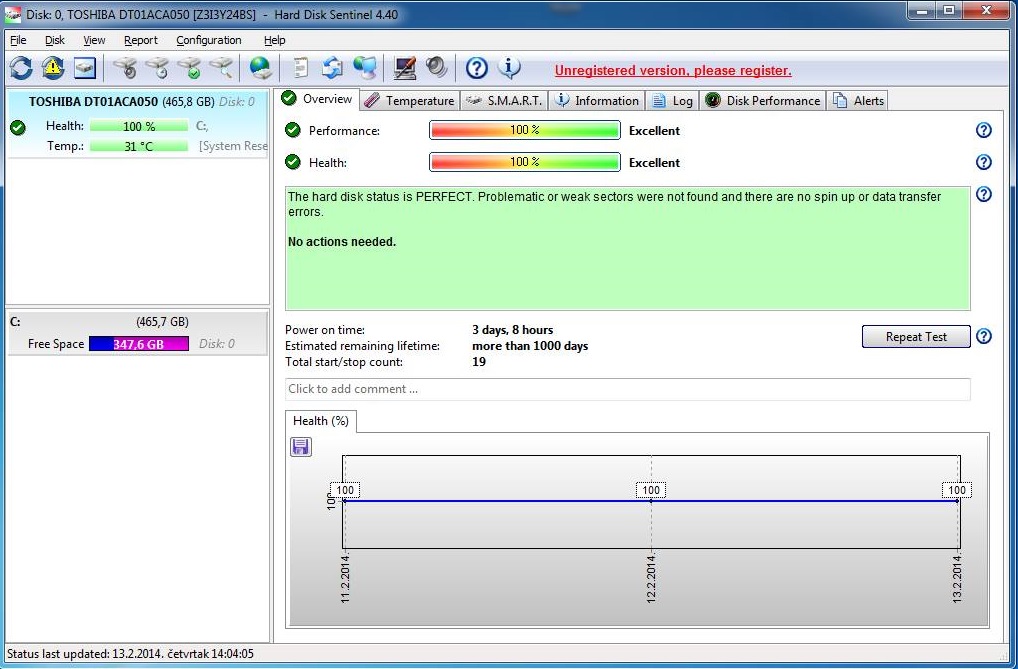Open the blue question mark help toolbar icon
The width and height of the screenshot is (1018, 669).
(x=477, y=68)
